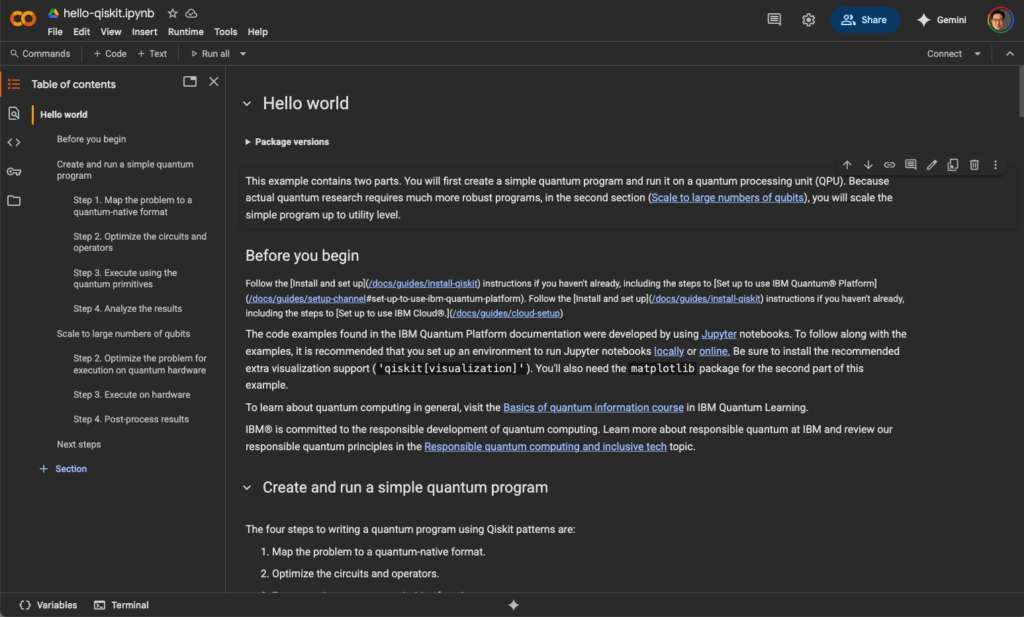Open the Insert menu
Image resolution: width=1024 pixels, height=617 pixels.
tap(144, 31)
